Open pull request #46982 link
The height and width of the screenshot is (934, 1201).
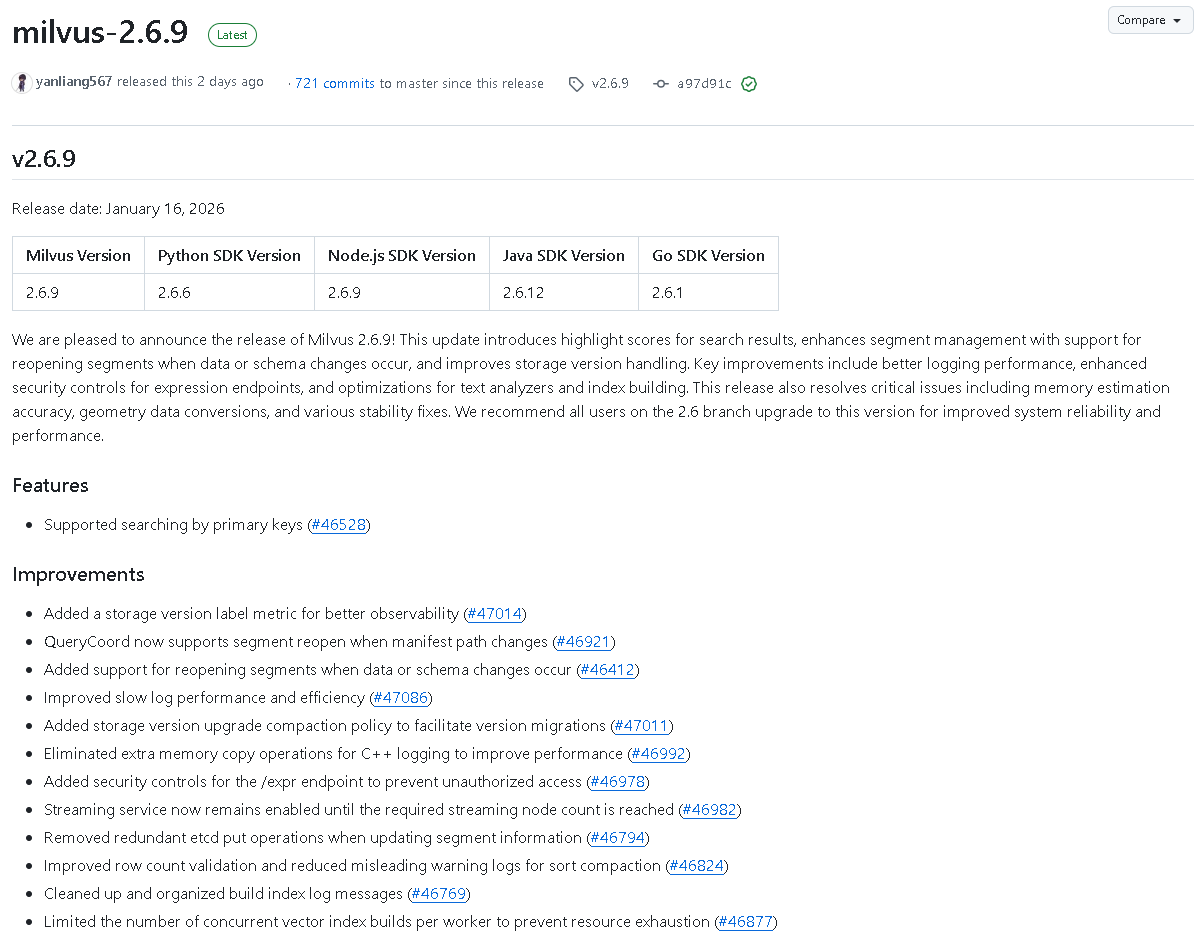(x=710, y=810)
